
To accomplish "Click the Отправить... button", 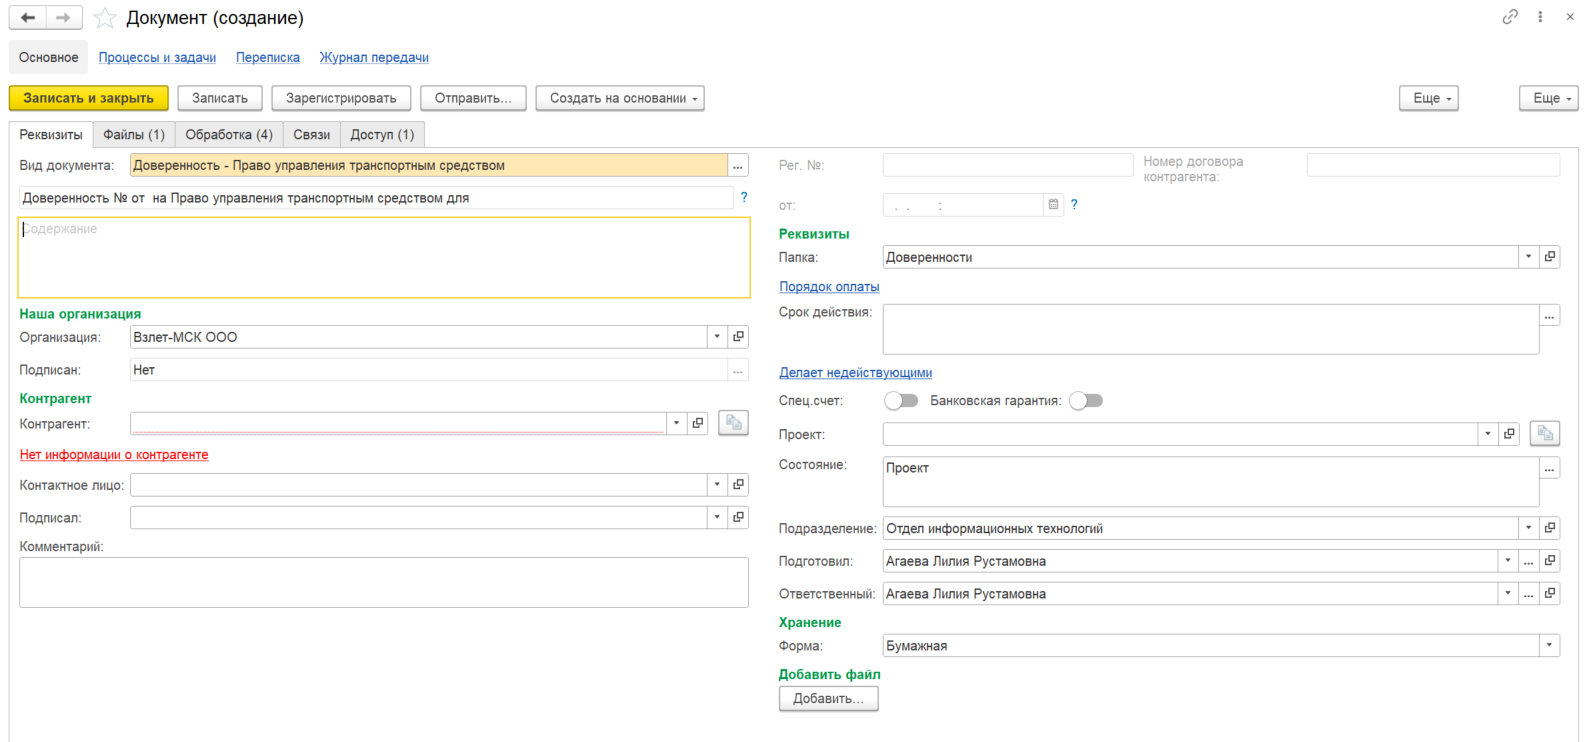I will [x=473, y=98].
